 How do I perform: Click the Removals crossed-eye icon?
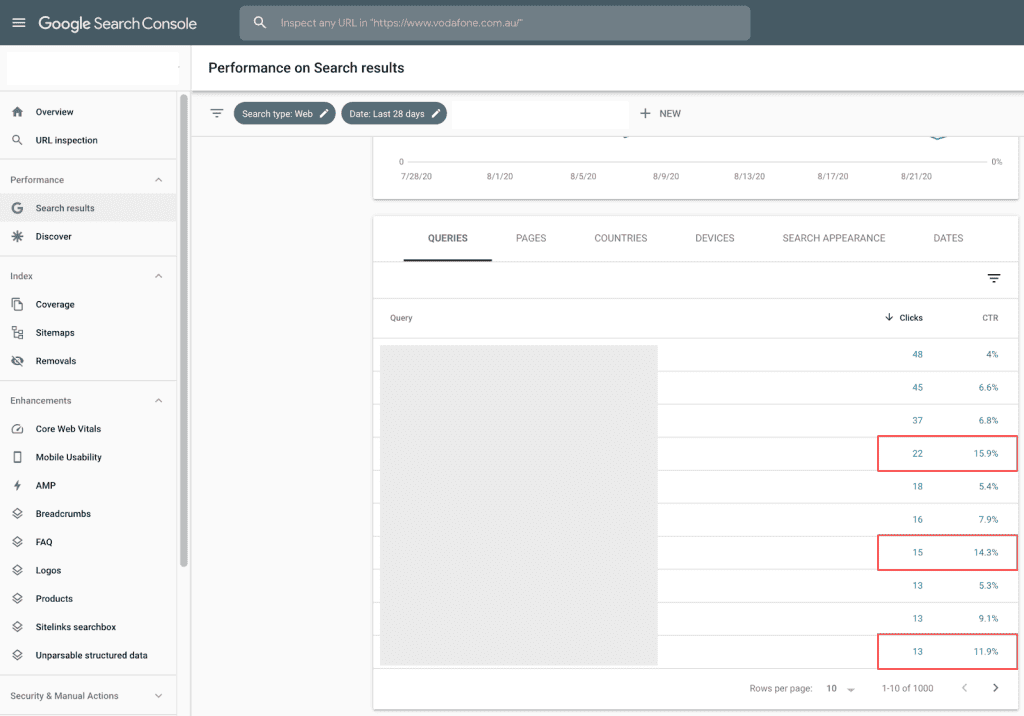[x=17, y=361]
